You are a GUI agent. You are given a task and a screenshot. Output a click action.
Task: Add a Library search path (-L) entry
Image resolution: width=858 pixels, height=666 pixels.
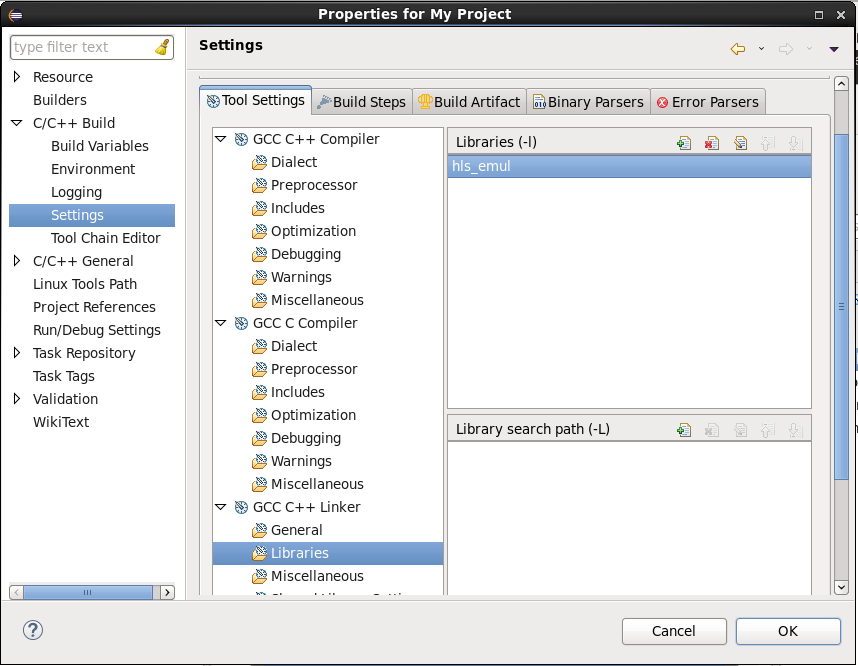(683, 430)
